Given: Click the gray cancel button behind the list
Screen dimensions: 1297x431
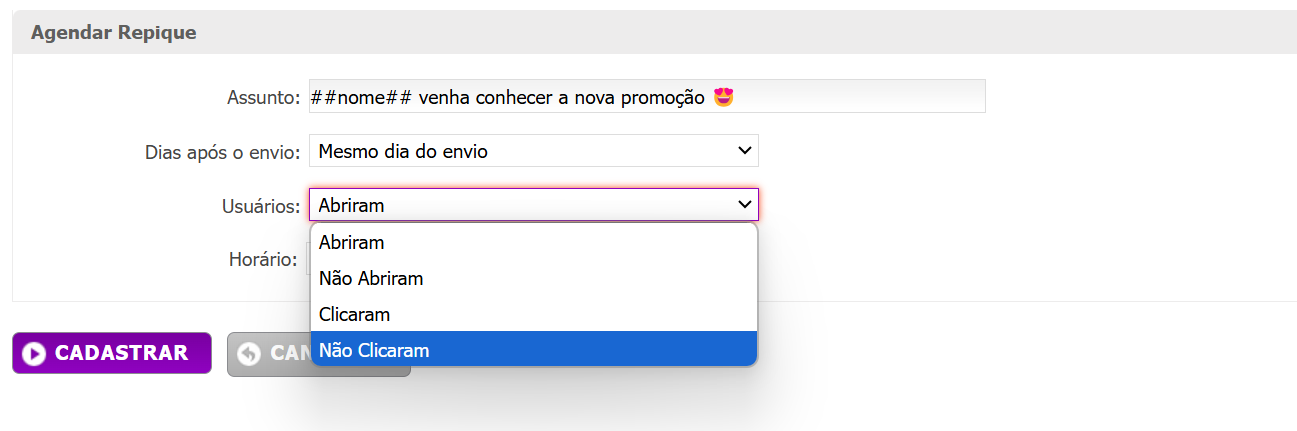Looking at the screenshot, I should point(268,354).
